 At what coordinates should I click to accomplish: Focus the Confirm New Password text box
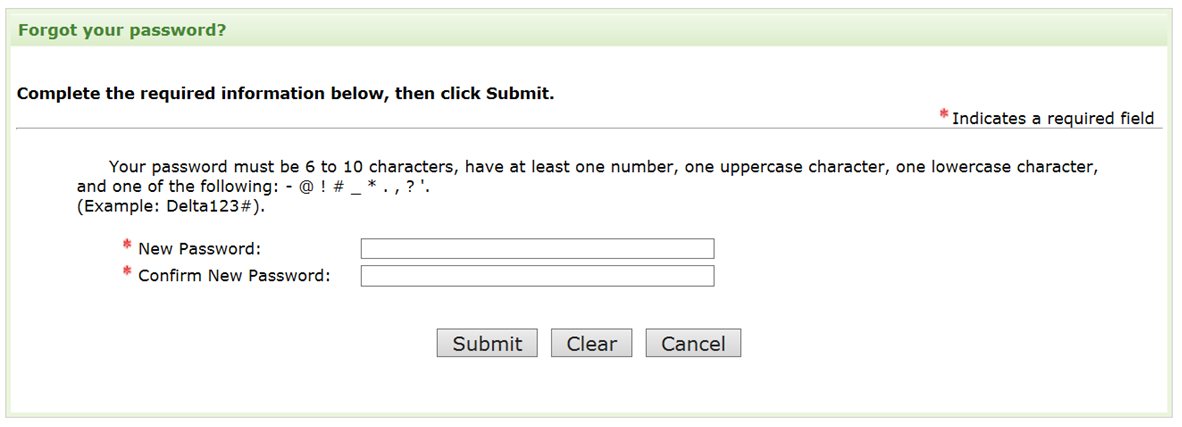coord(537,276)
